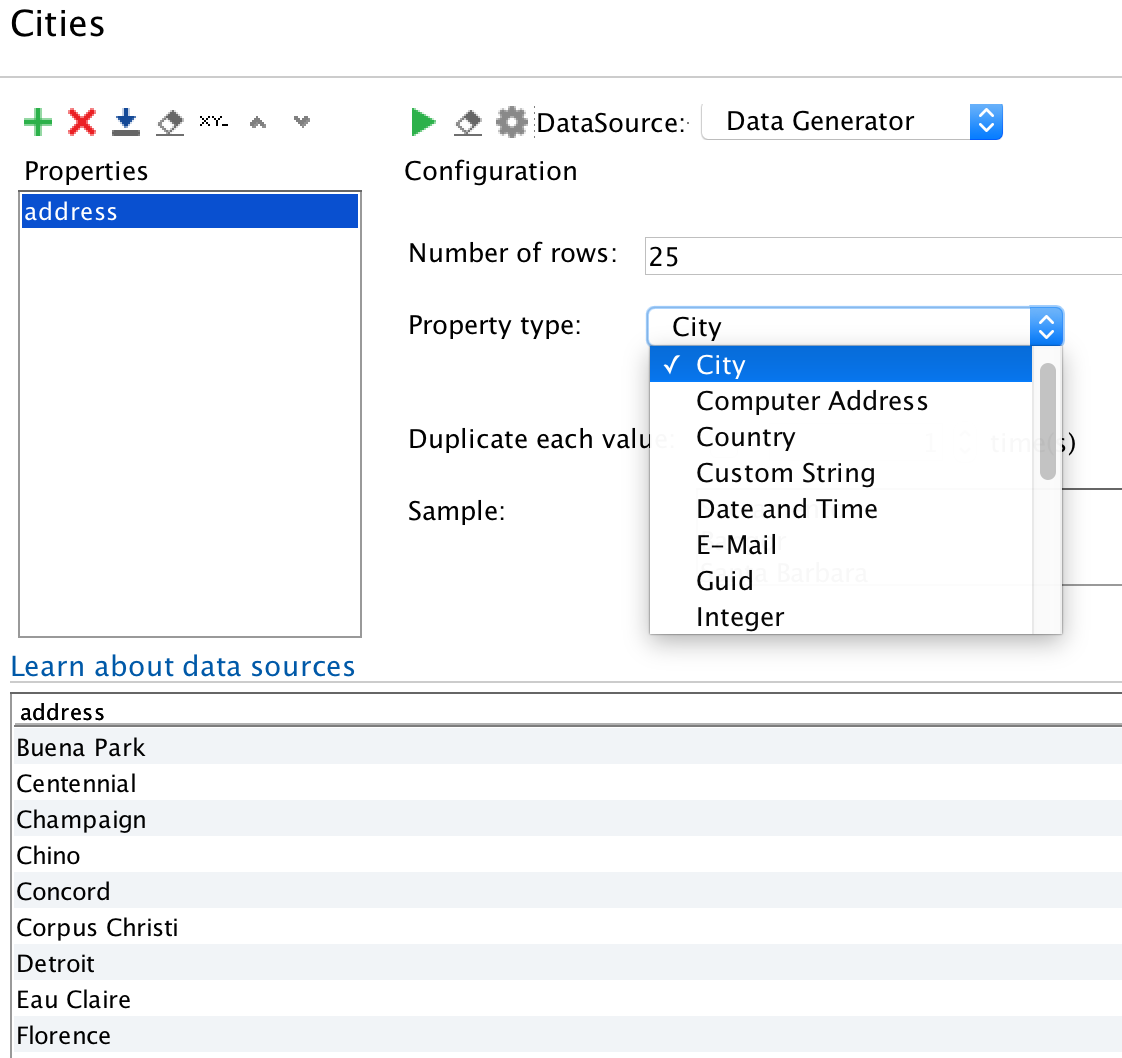Screen dimensions: 1122x1058
Task: Pick Date and Time from the open menu
Action: click(x=786, y=509)
